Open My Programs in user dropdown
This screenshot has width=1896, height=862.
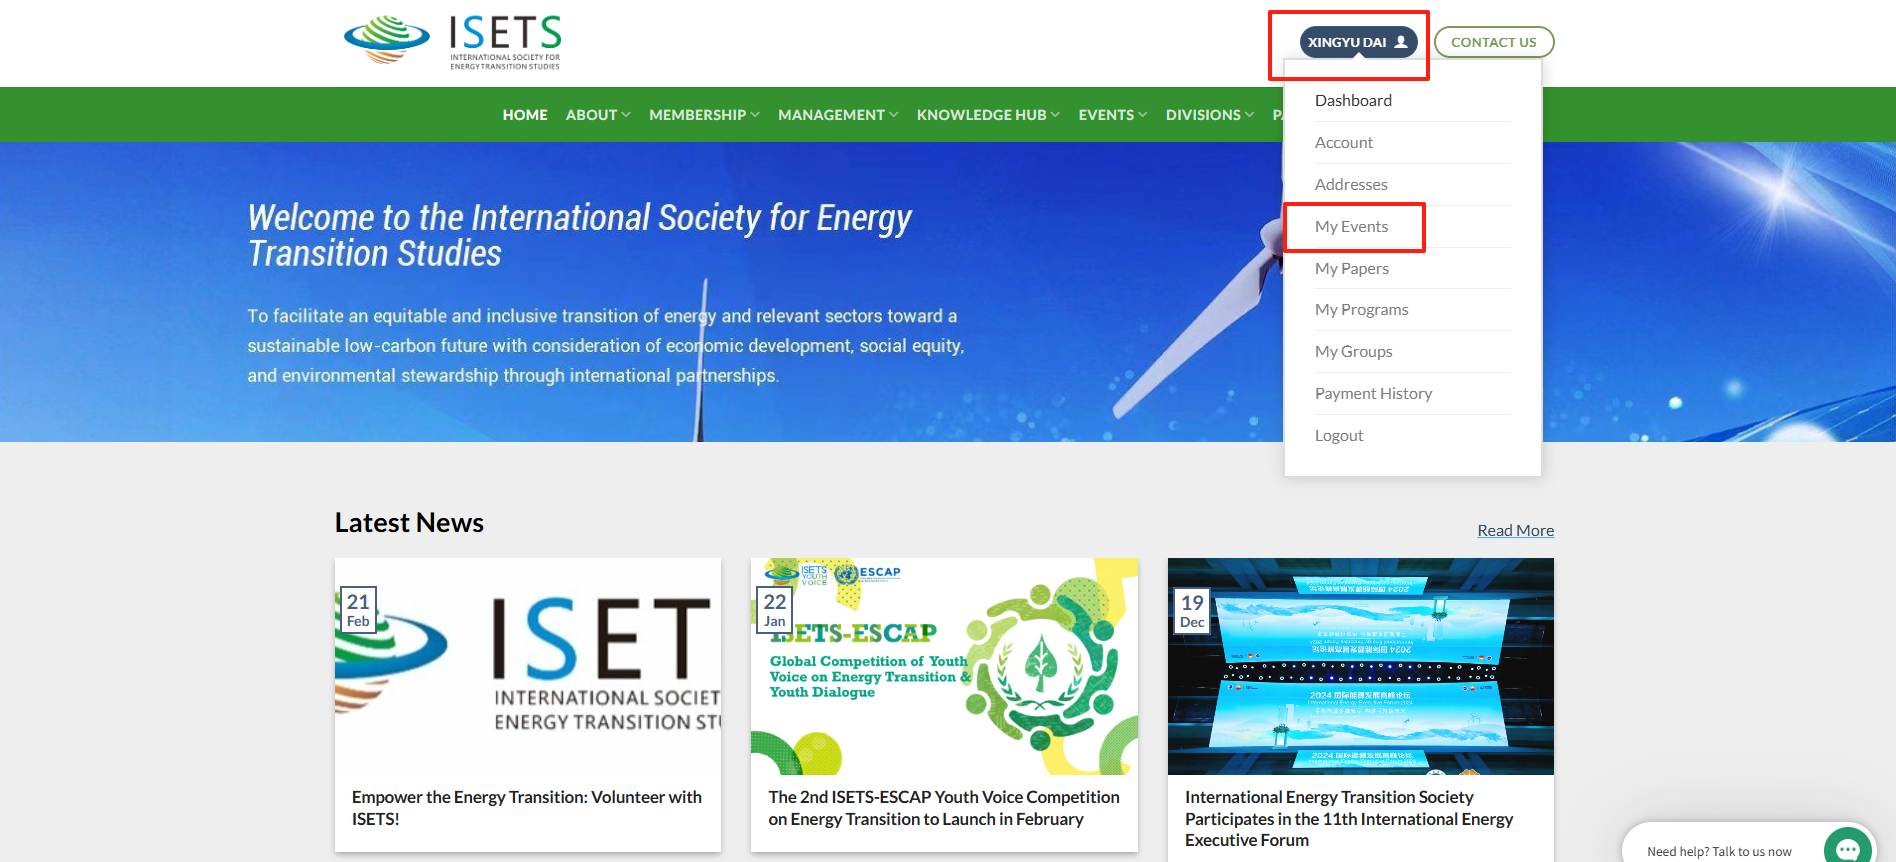point(1361,309)
